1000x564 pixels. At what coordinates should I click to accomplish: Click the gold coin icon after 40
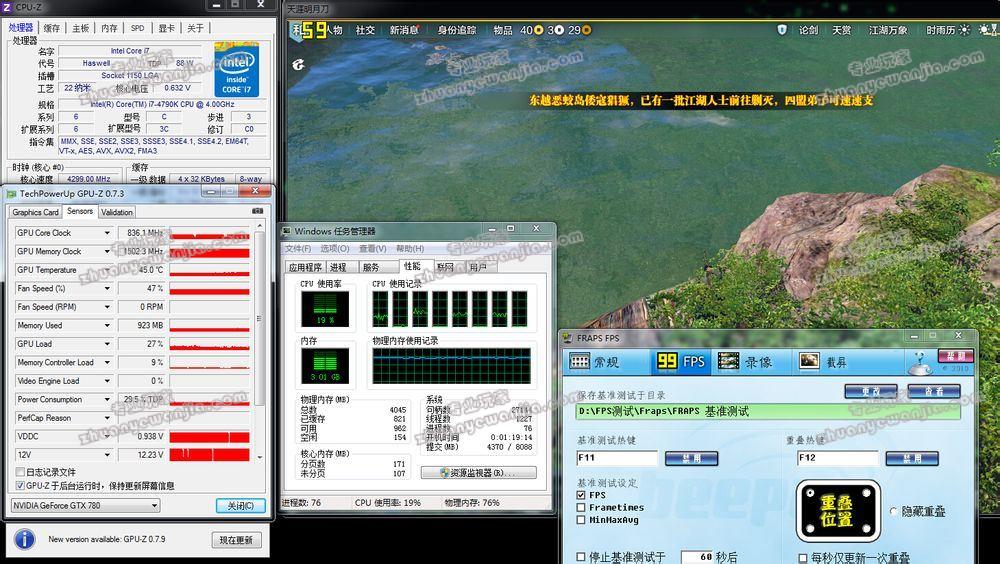(x=538, y=30)
